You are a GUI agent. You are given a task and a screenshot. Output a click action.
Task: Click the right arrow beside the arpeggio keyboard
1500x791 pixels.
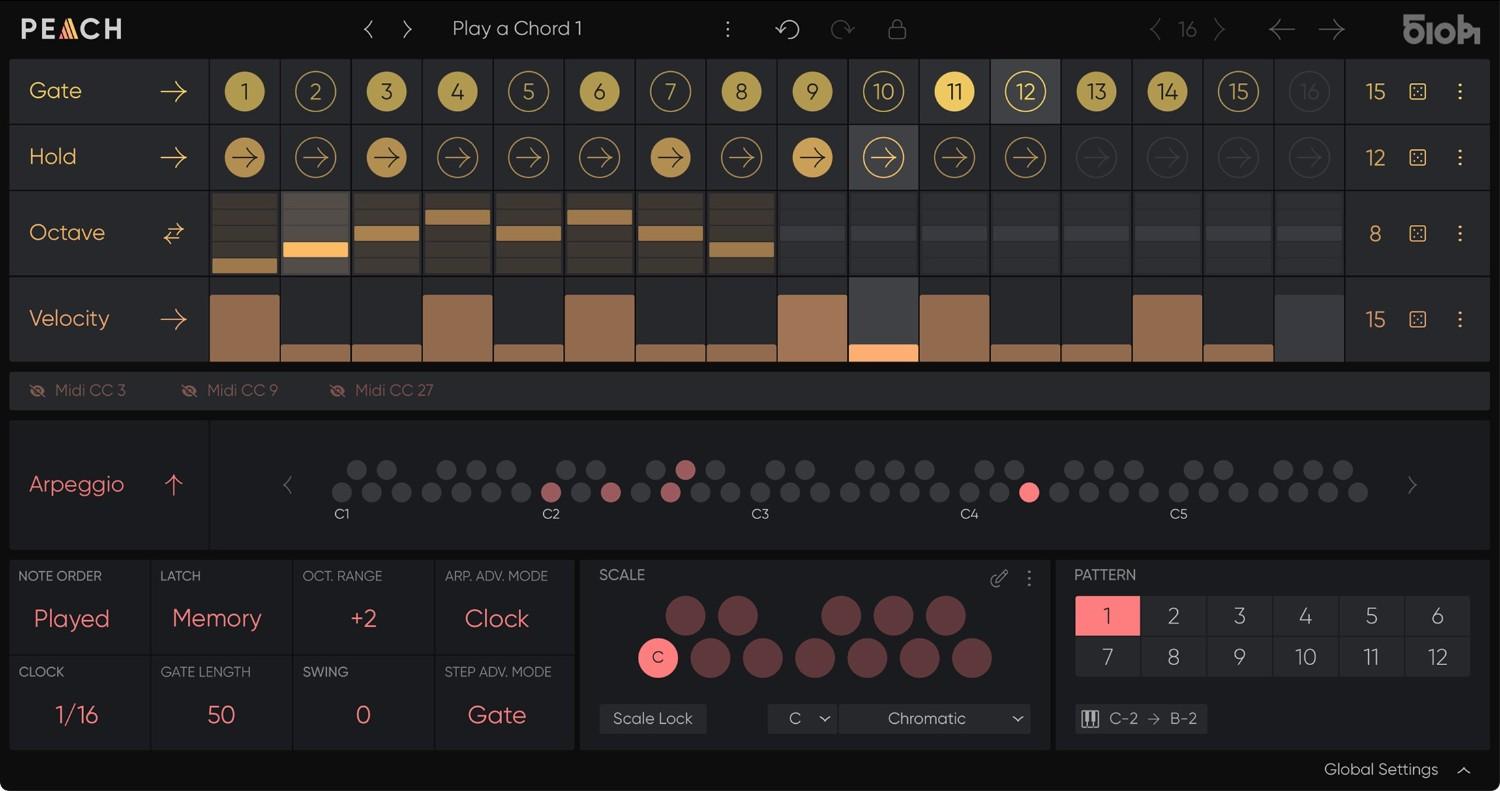coord(1412,484)
